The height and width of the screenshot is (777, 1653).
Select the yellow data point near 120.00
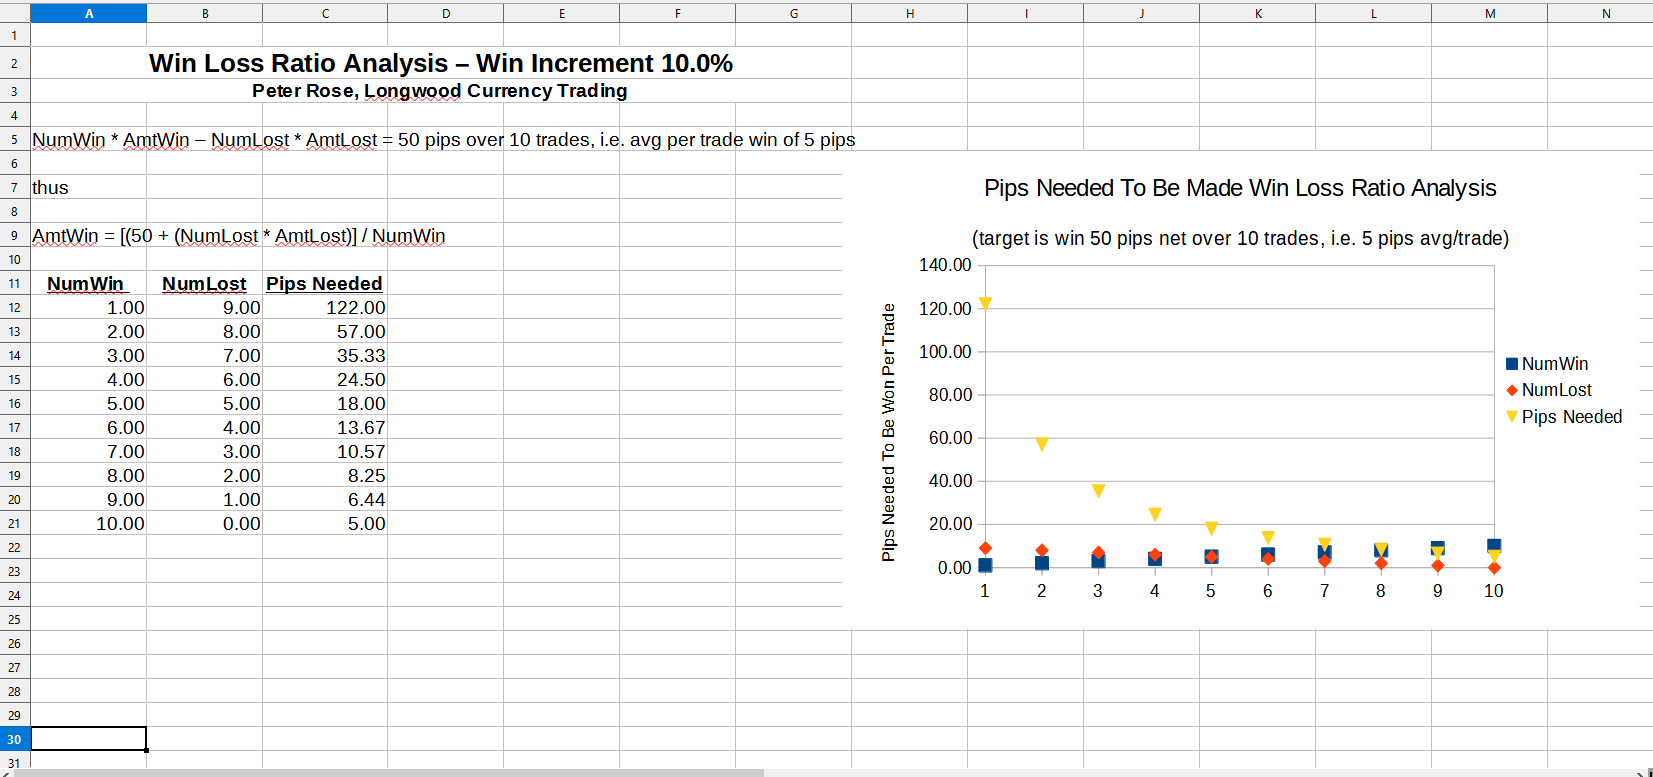(985, 303)
